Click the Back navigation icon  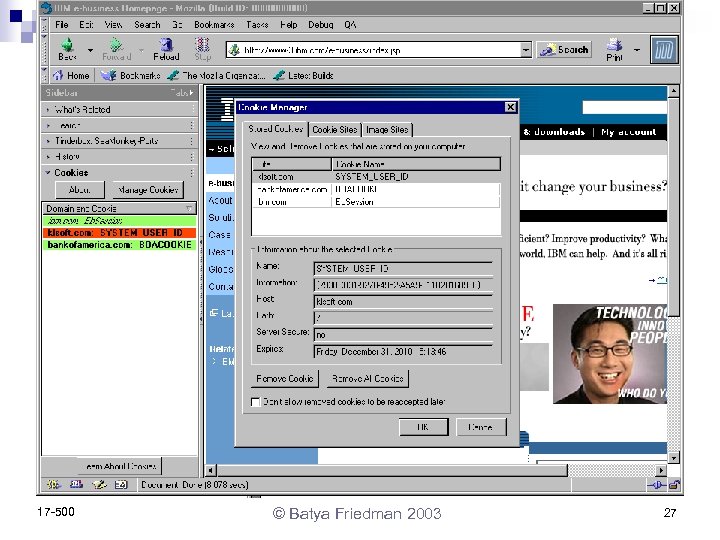coord(68,45)
